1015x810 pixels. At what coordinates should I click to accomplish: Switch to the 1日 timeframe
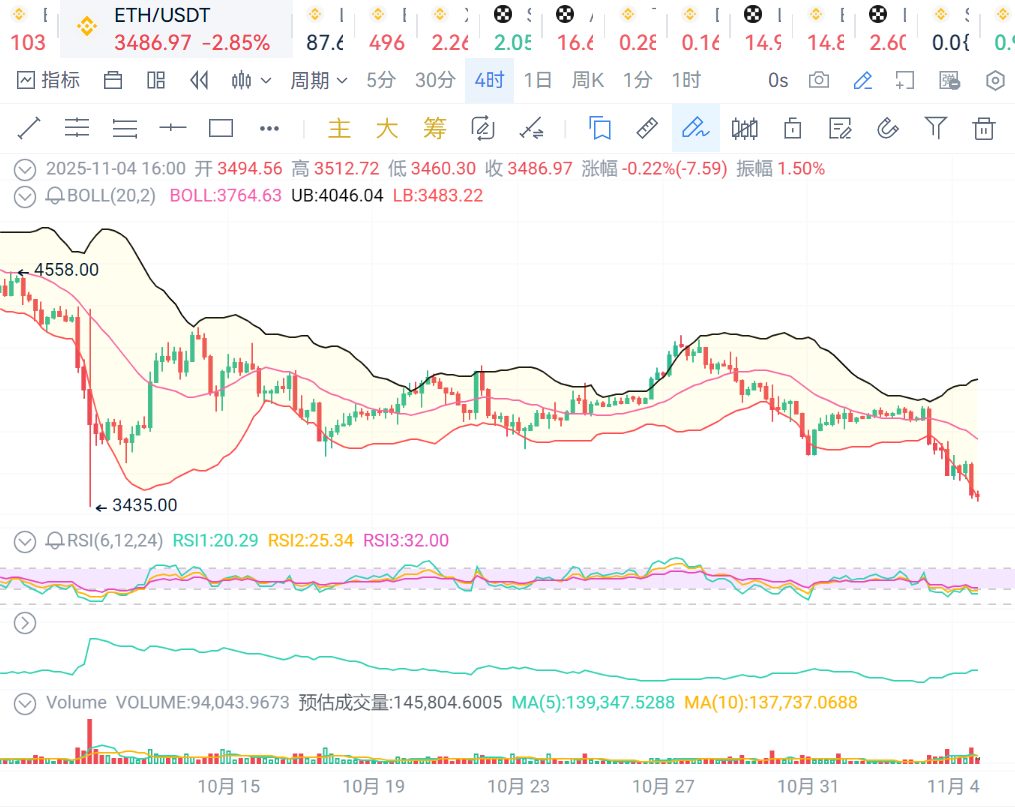[538, 80]
